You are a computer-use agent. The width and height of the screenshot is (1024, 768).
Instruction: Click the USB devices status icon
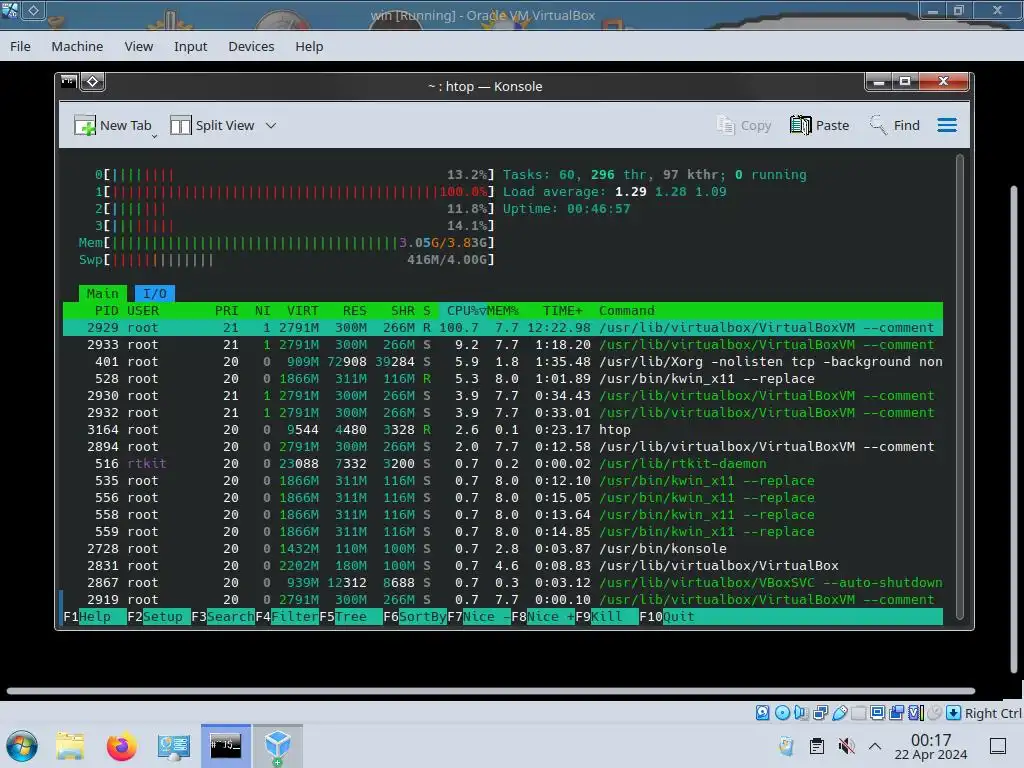coord(840,713)
